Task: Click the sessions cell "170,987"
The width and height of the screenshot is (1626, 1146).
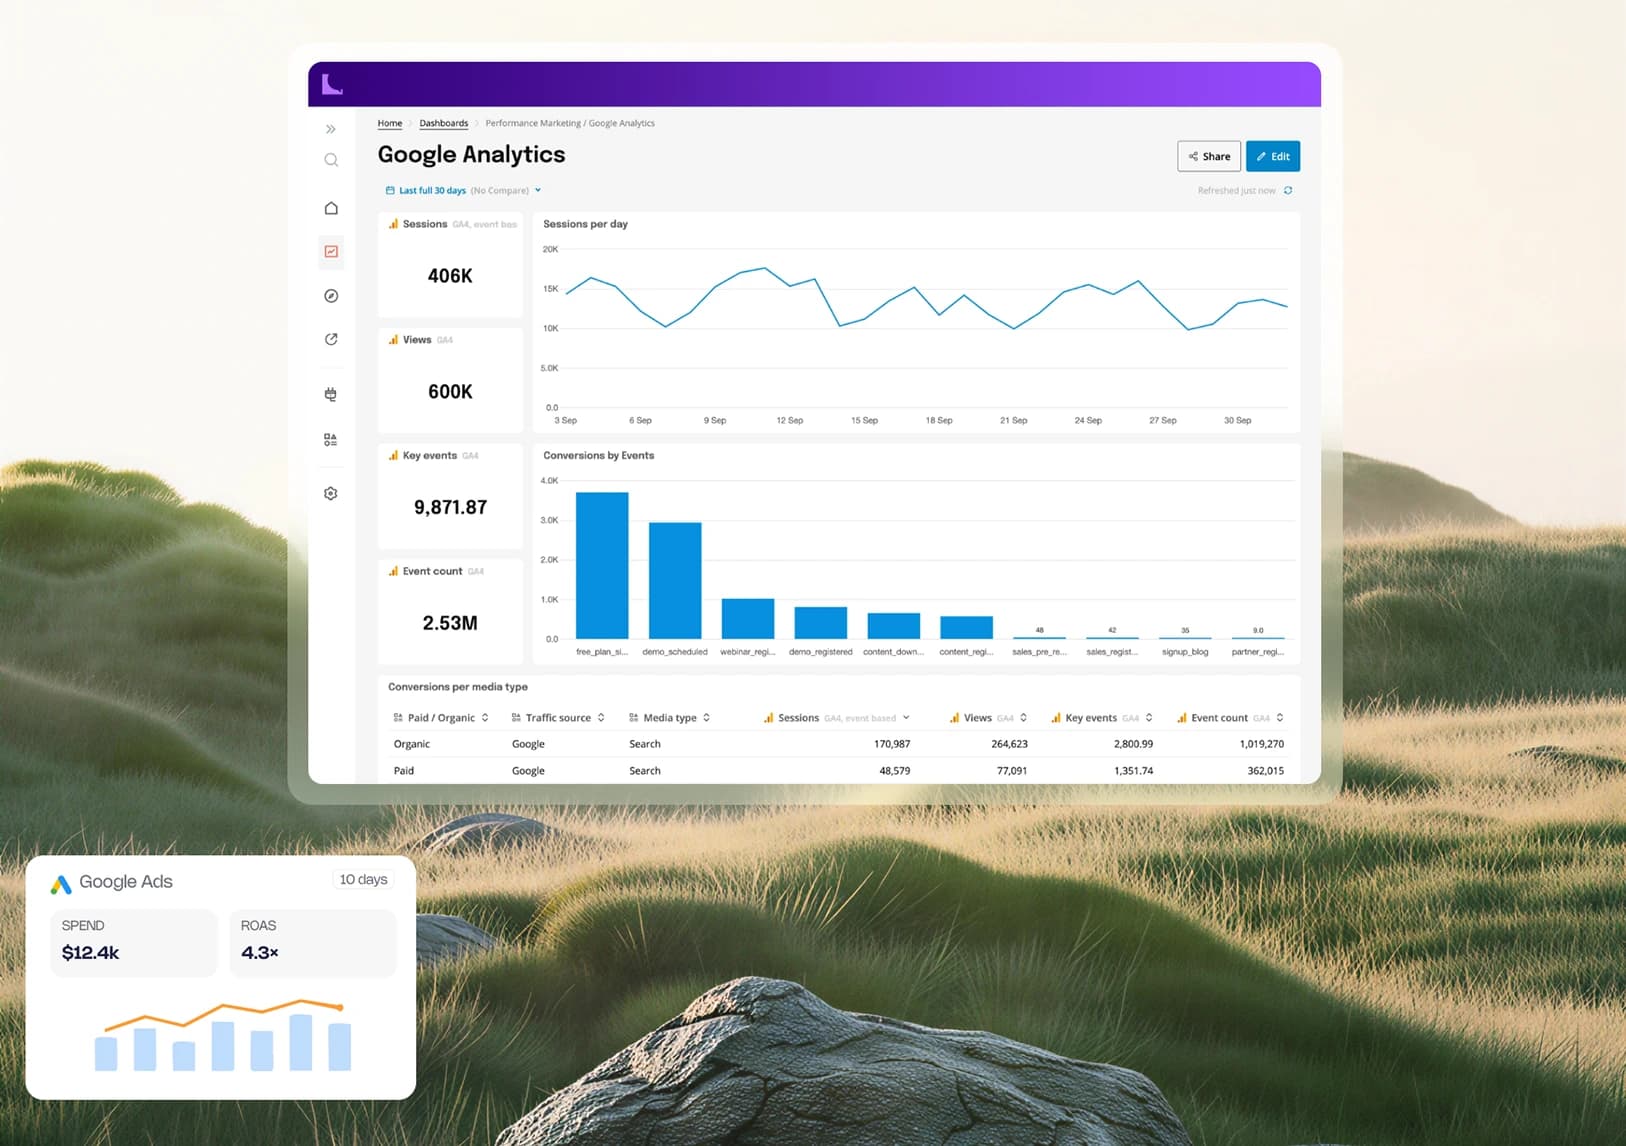Action: (x=892, y=744)
